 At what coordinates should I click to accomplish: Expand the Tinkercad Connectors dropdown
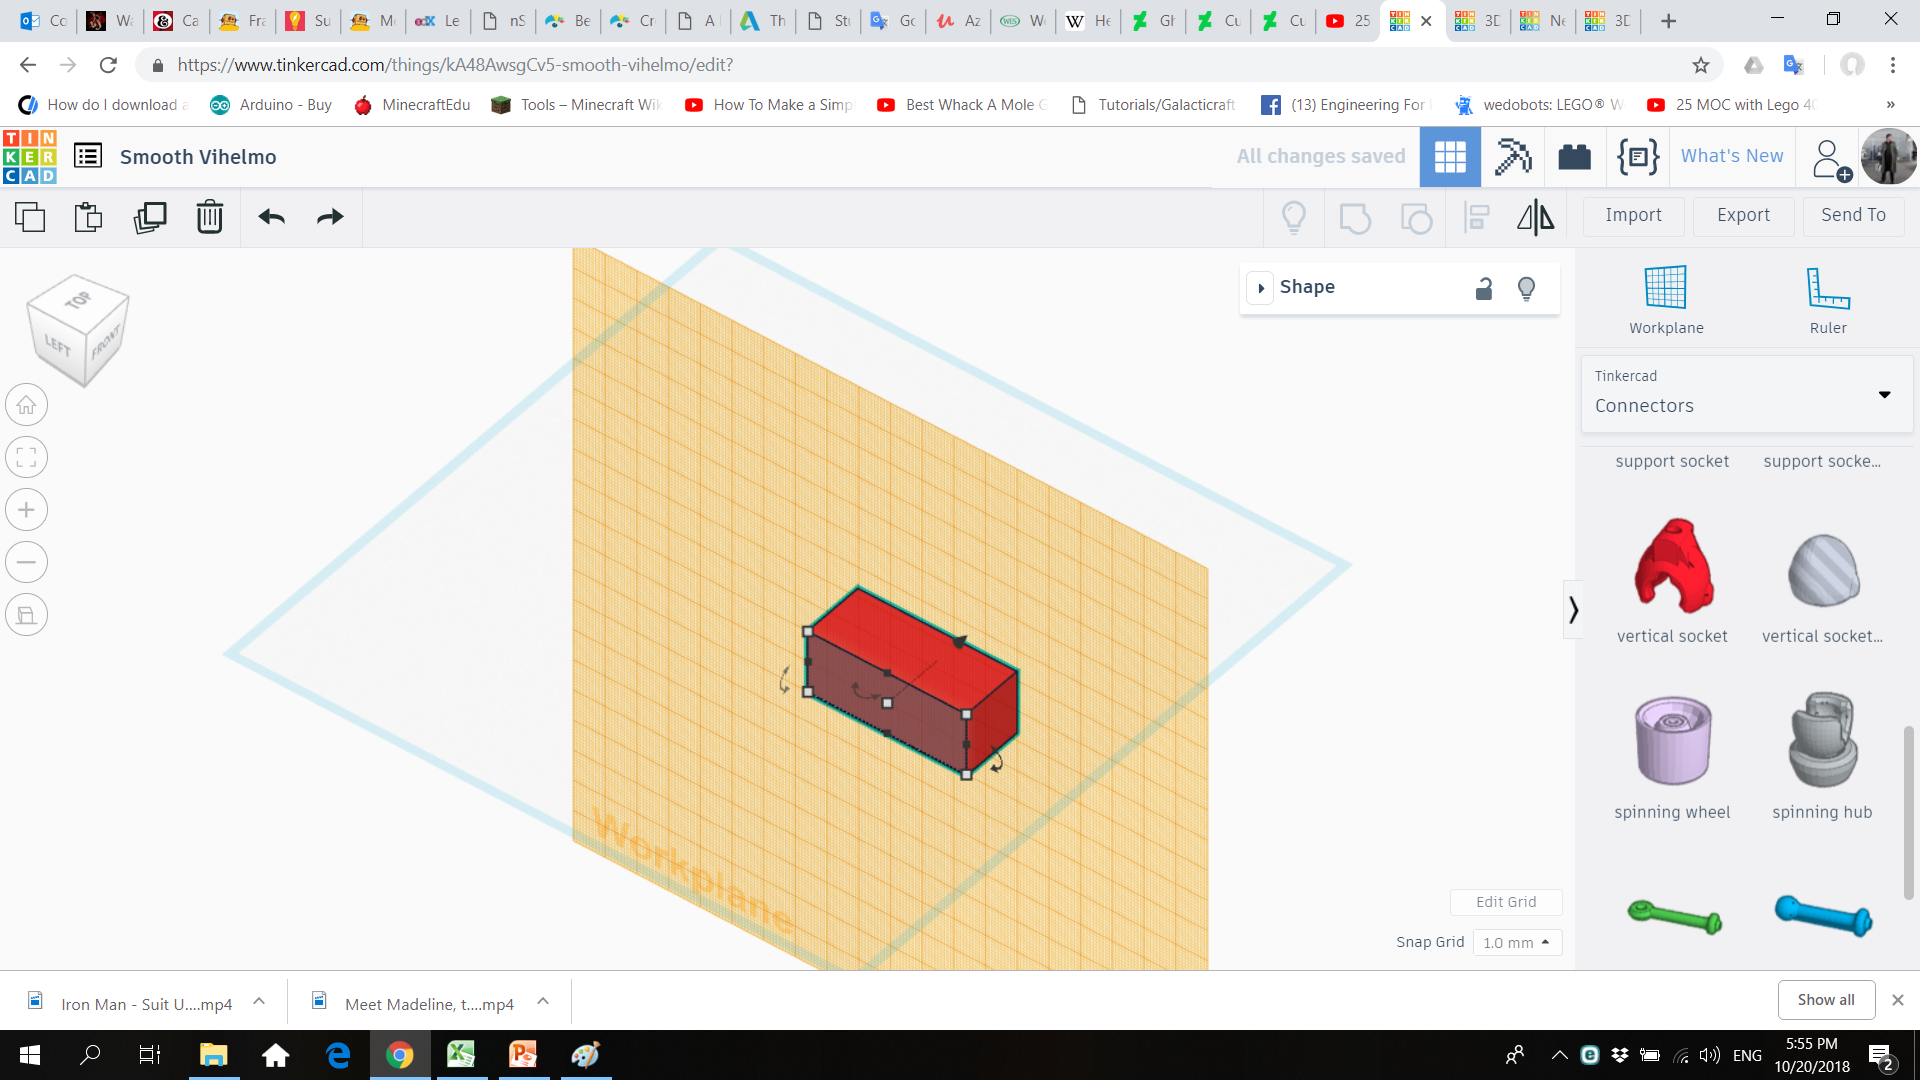[x=1888, y=392]
